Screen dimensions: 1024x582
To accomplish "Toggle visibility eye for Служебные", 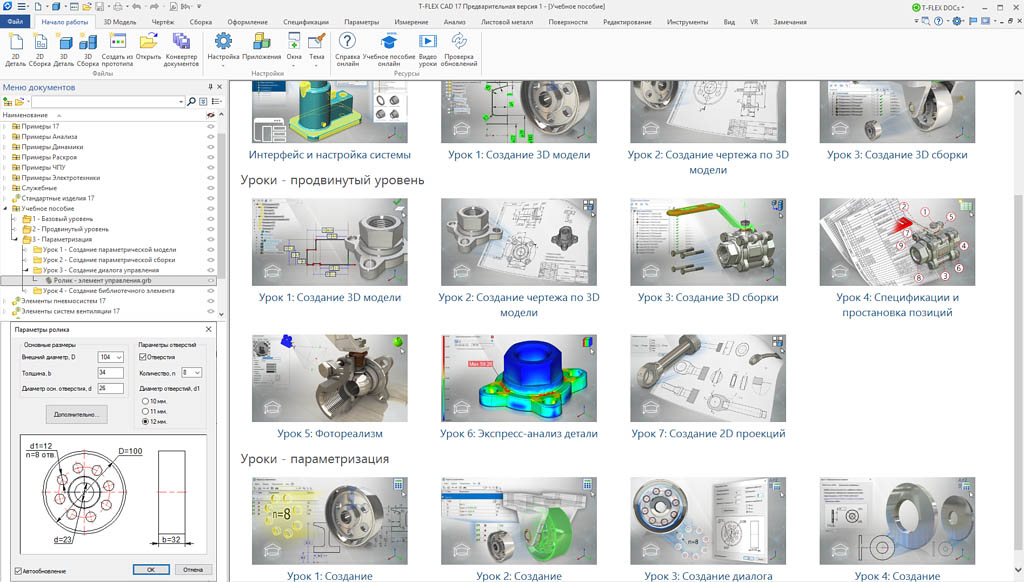I will [x=211, y=188].
